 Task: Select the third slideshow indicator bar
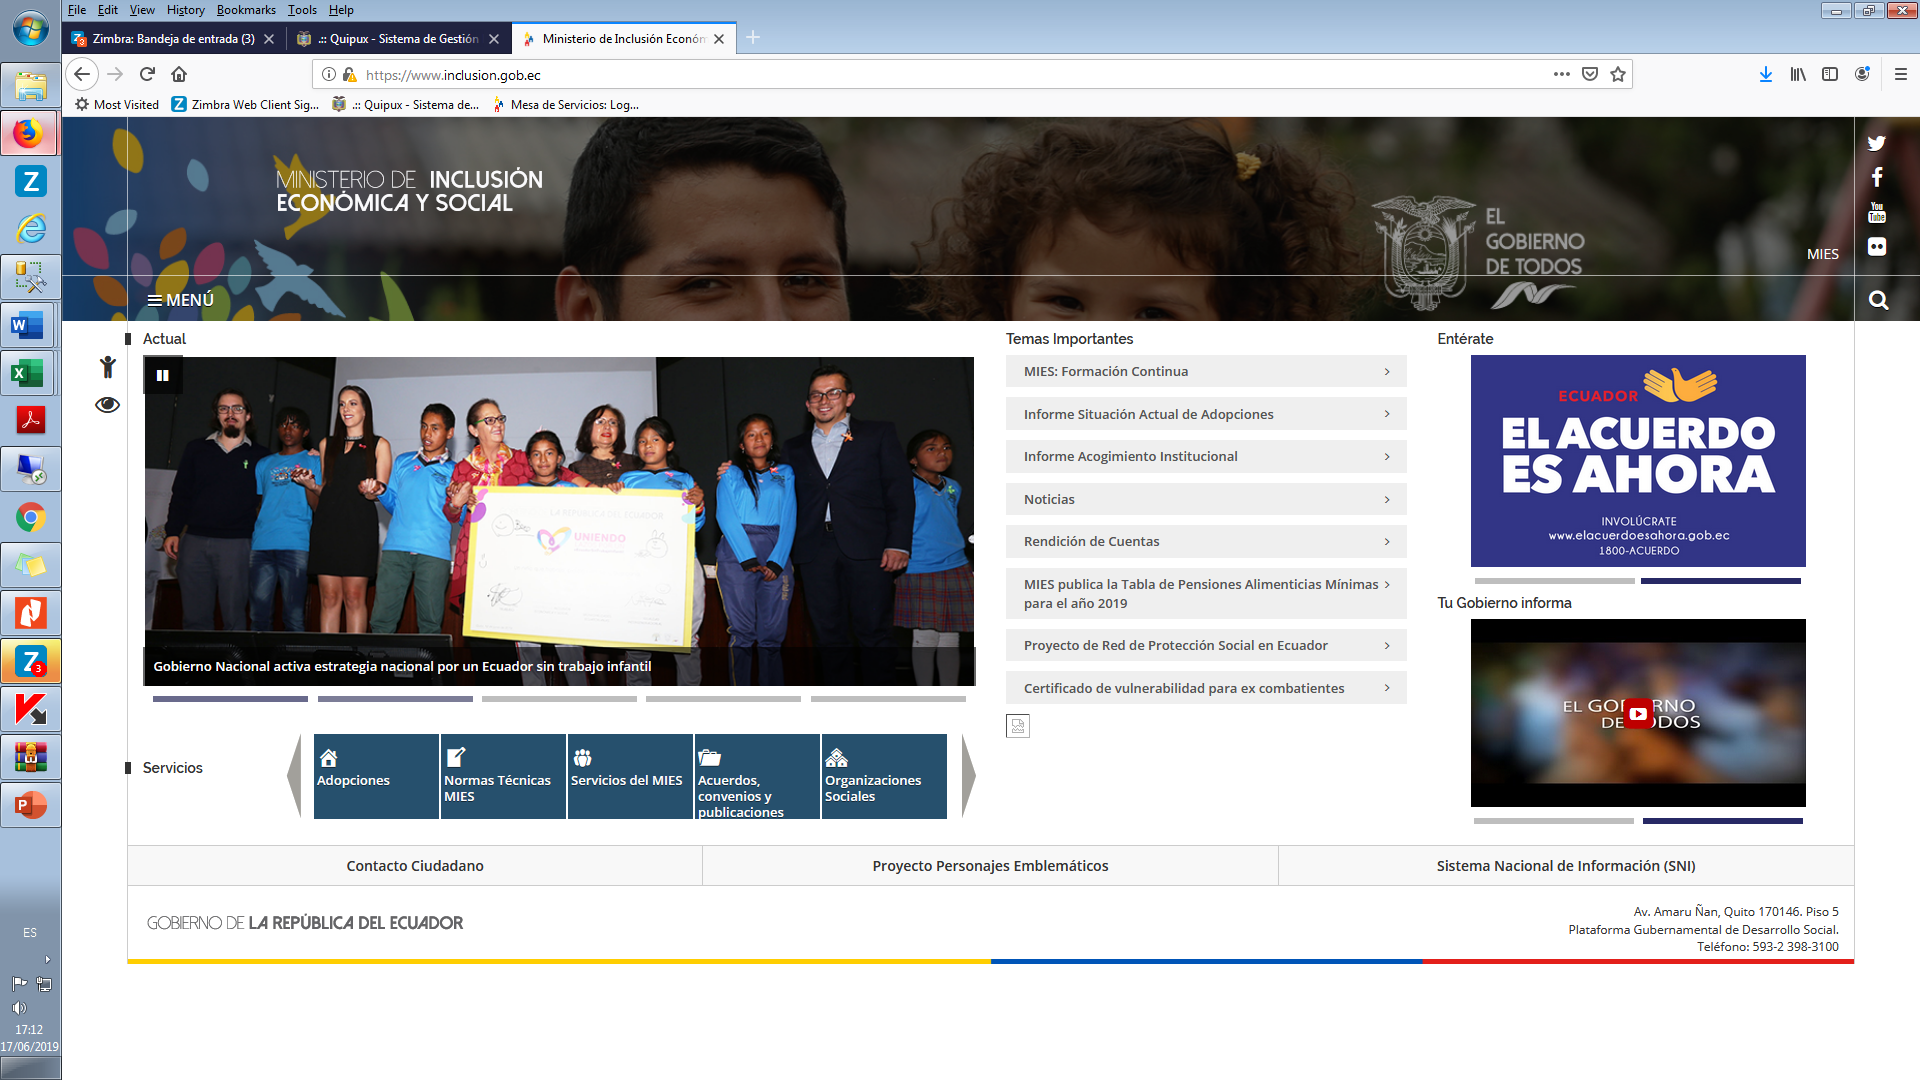click(559, 699)
